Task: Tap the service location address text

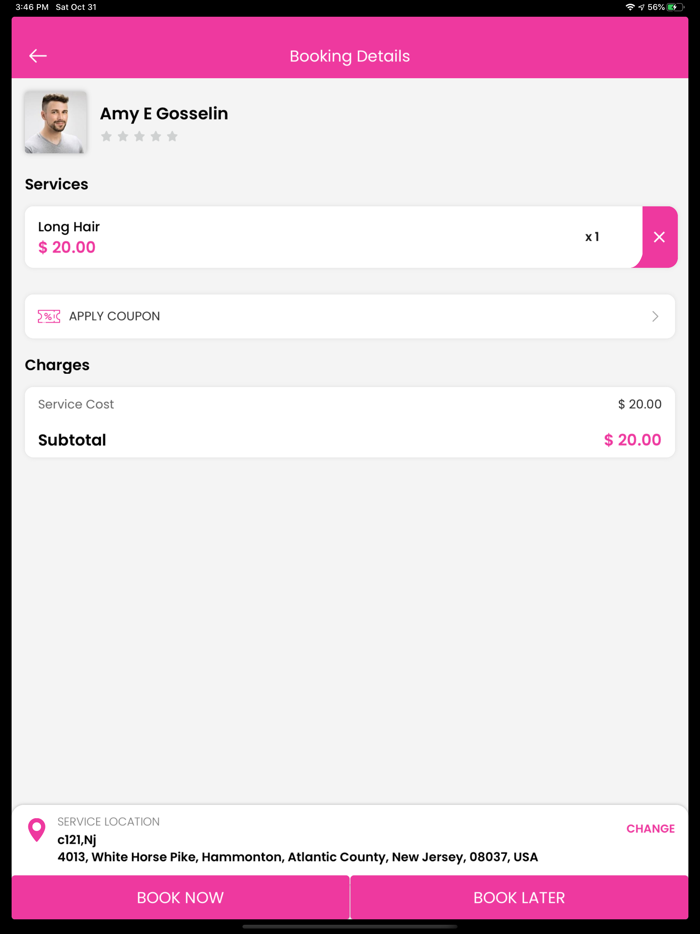Action: point(297,857)
